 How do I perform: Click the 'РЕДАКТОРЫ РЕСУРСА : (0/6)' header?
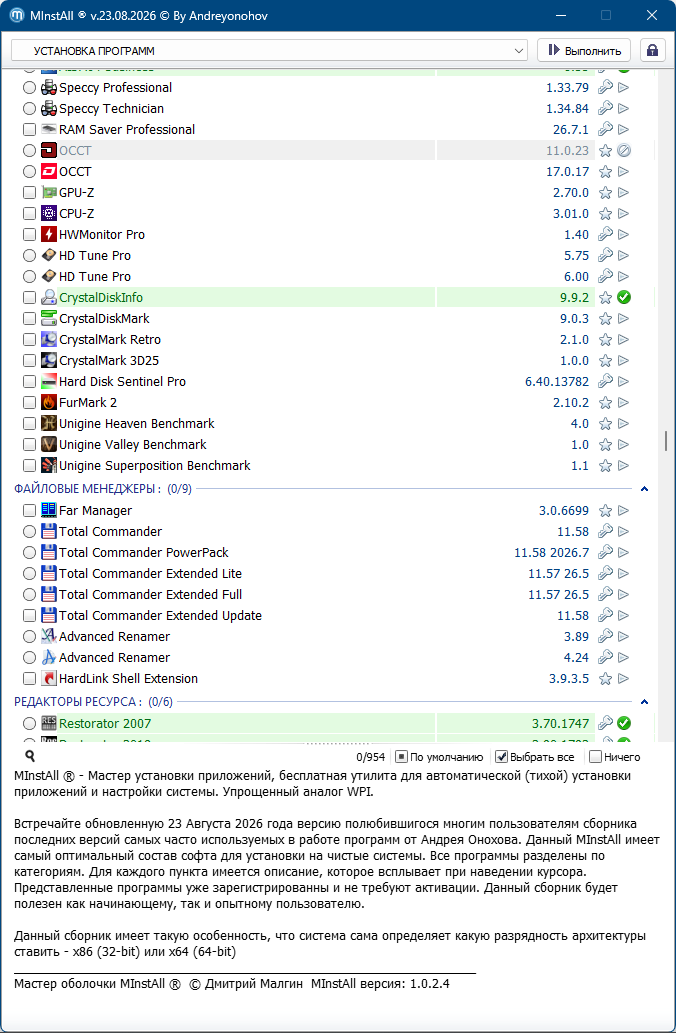tap(94, 702)
